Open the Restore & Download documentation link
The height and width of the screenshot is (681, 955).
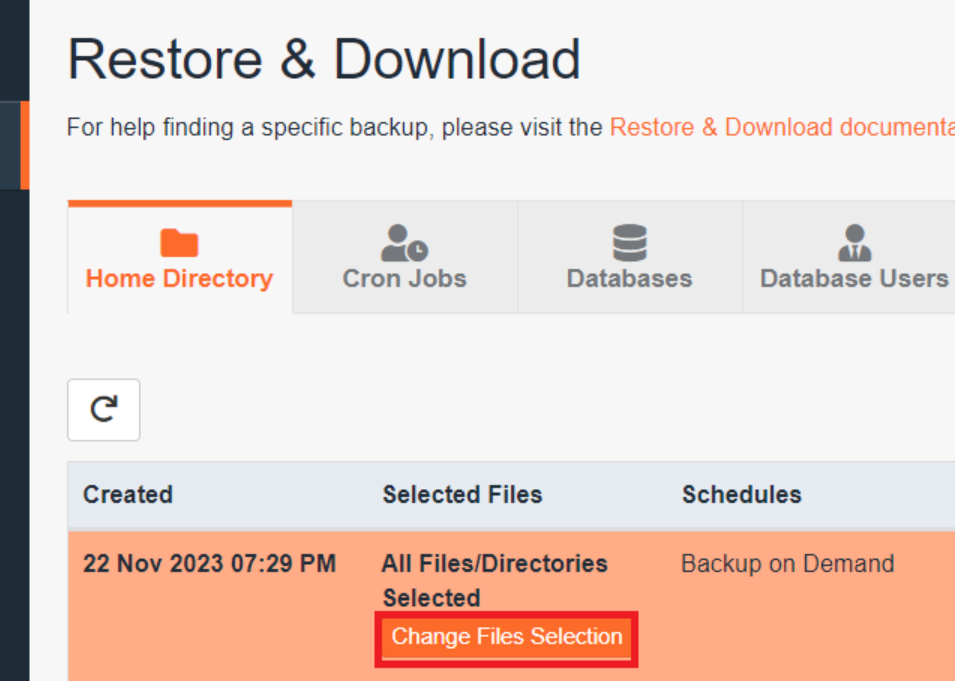click(779, 127)
